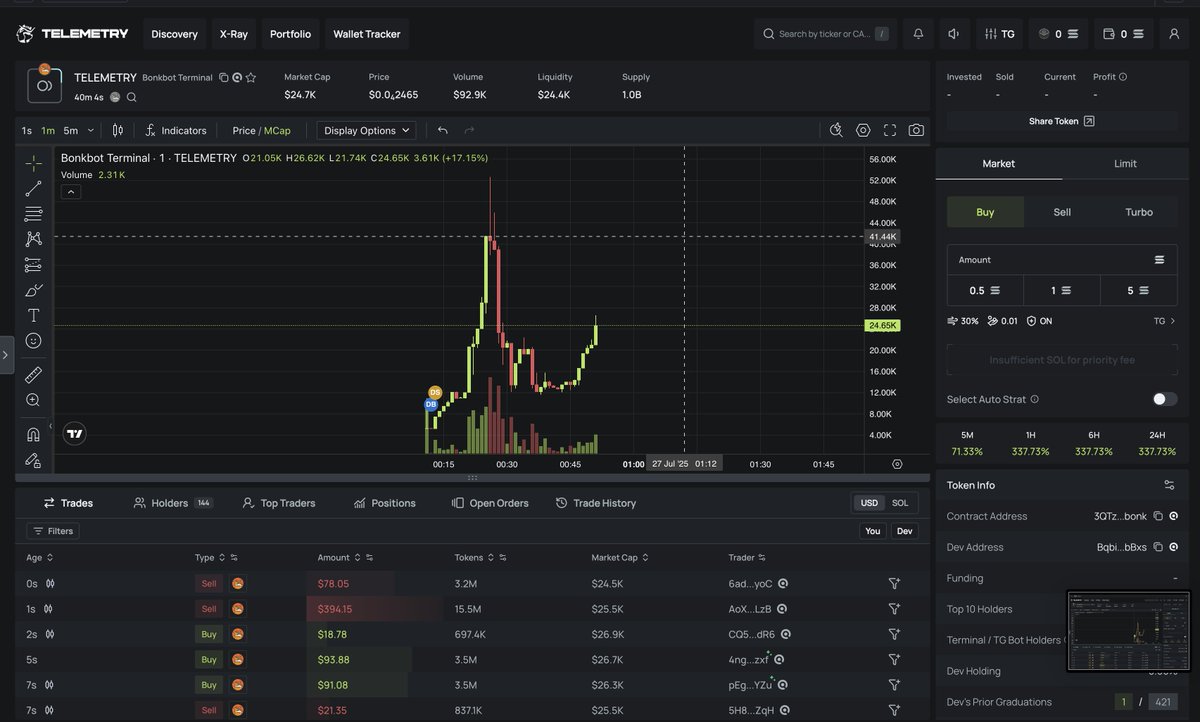Toggle the You trades filter

(x=873, y=531)
